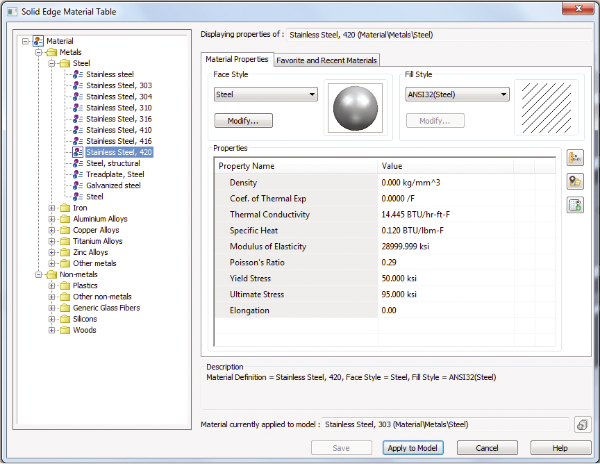Click Ultimate Stress value 95.000 ksi
600x464 pixels.
click(x=445, y=295)
